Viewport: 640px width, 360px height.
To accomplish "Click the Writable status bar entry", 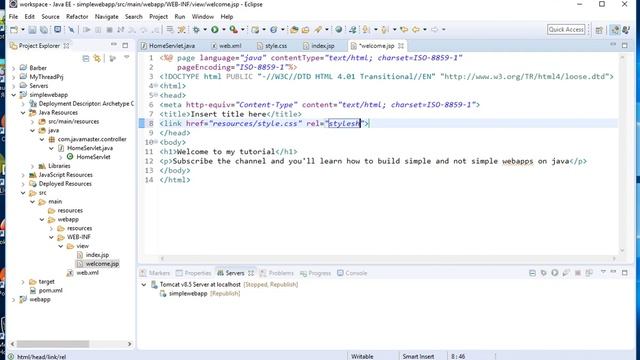I will coord(362,356).
